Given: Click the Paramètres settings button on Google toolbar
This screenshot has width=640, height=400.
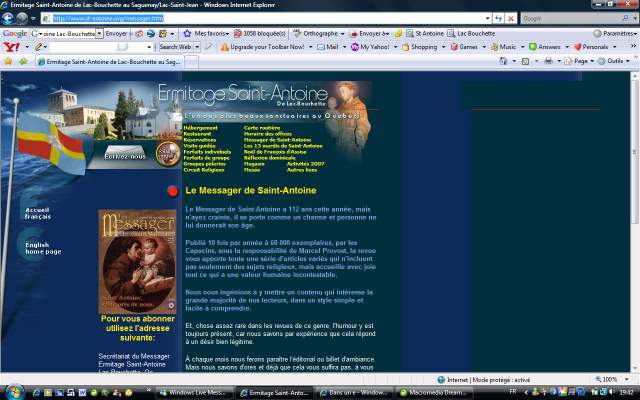Looking at the screenshot, I should point(614,33).
